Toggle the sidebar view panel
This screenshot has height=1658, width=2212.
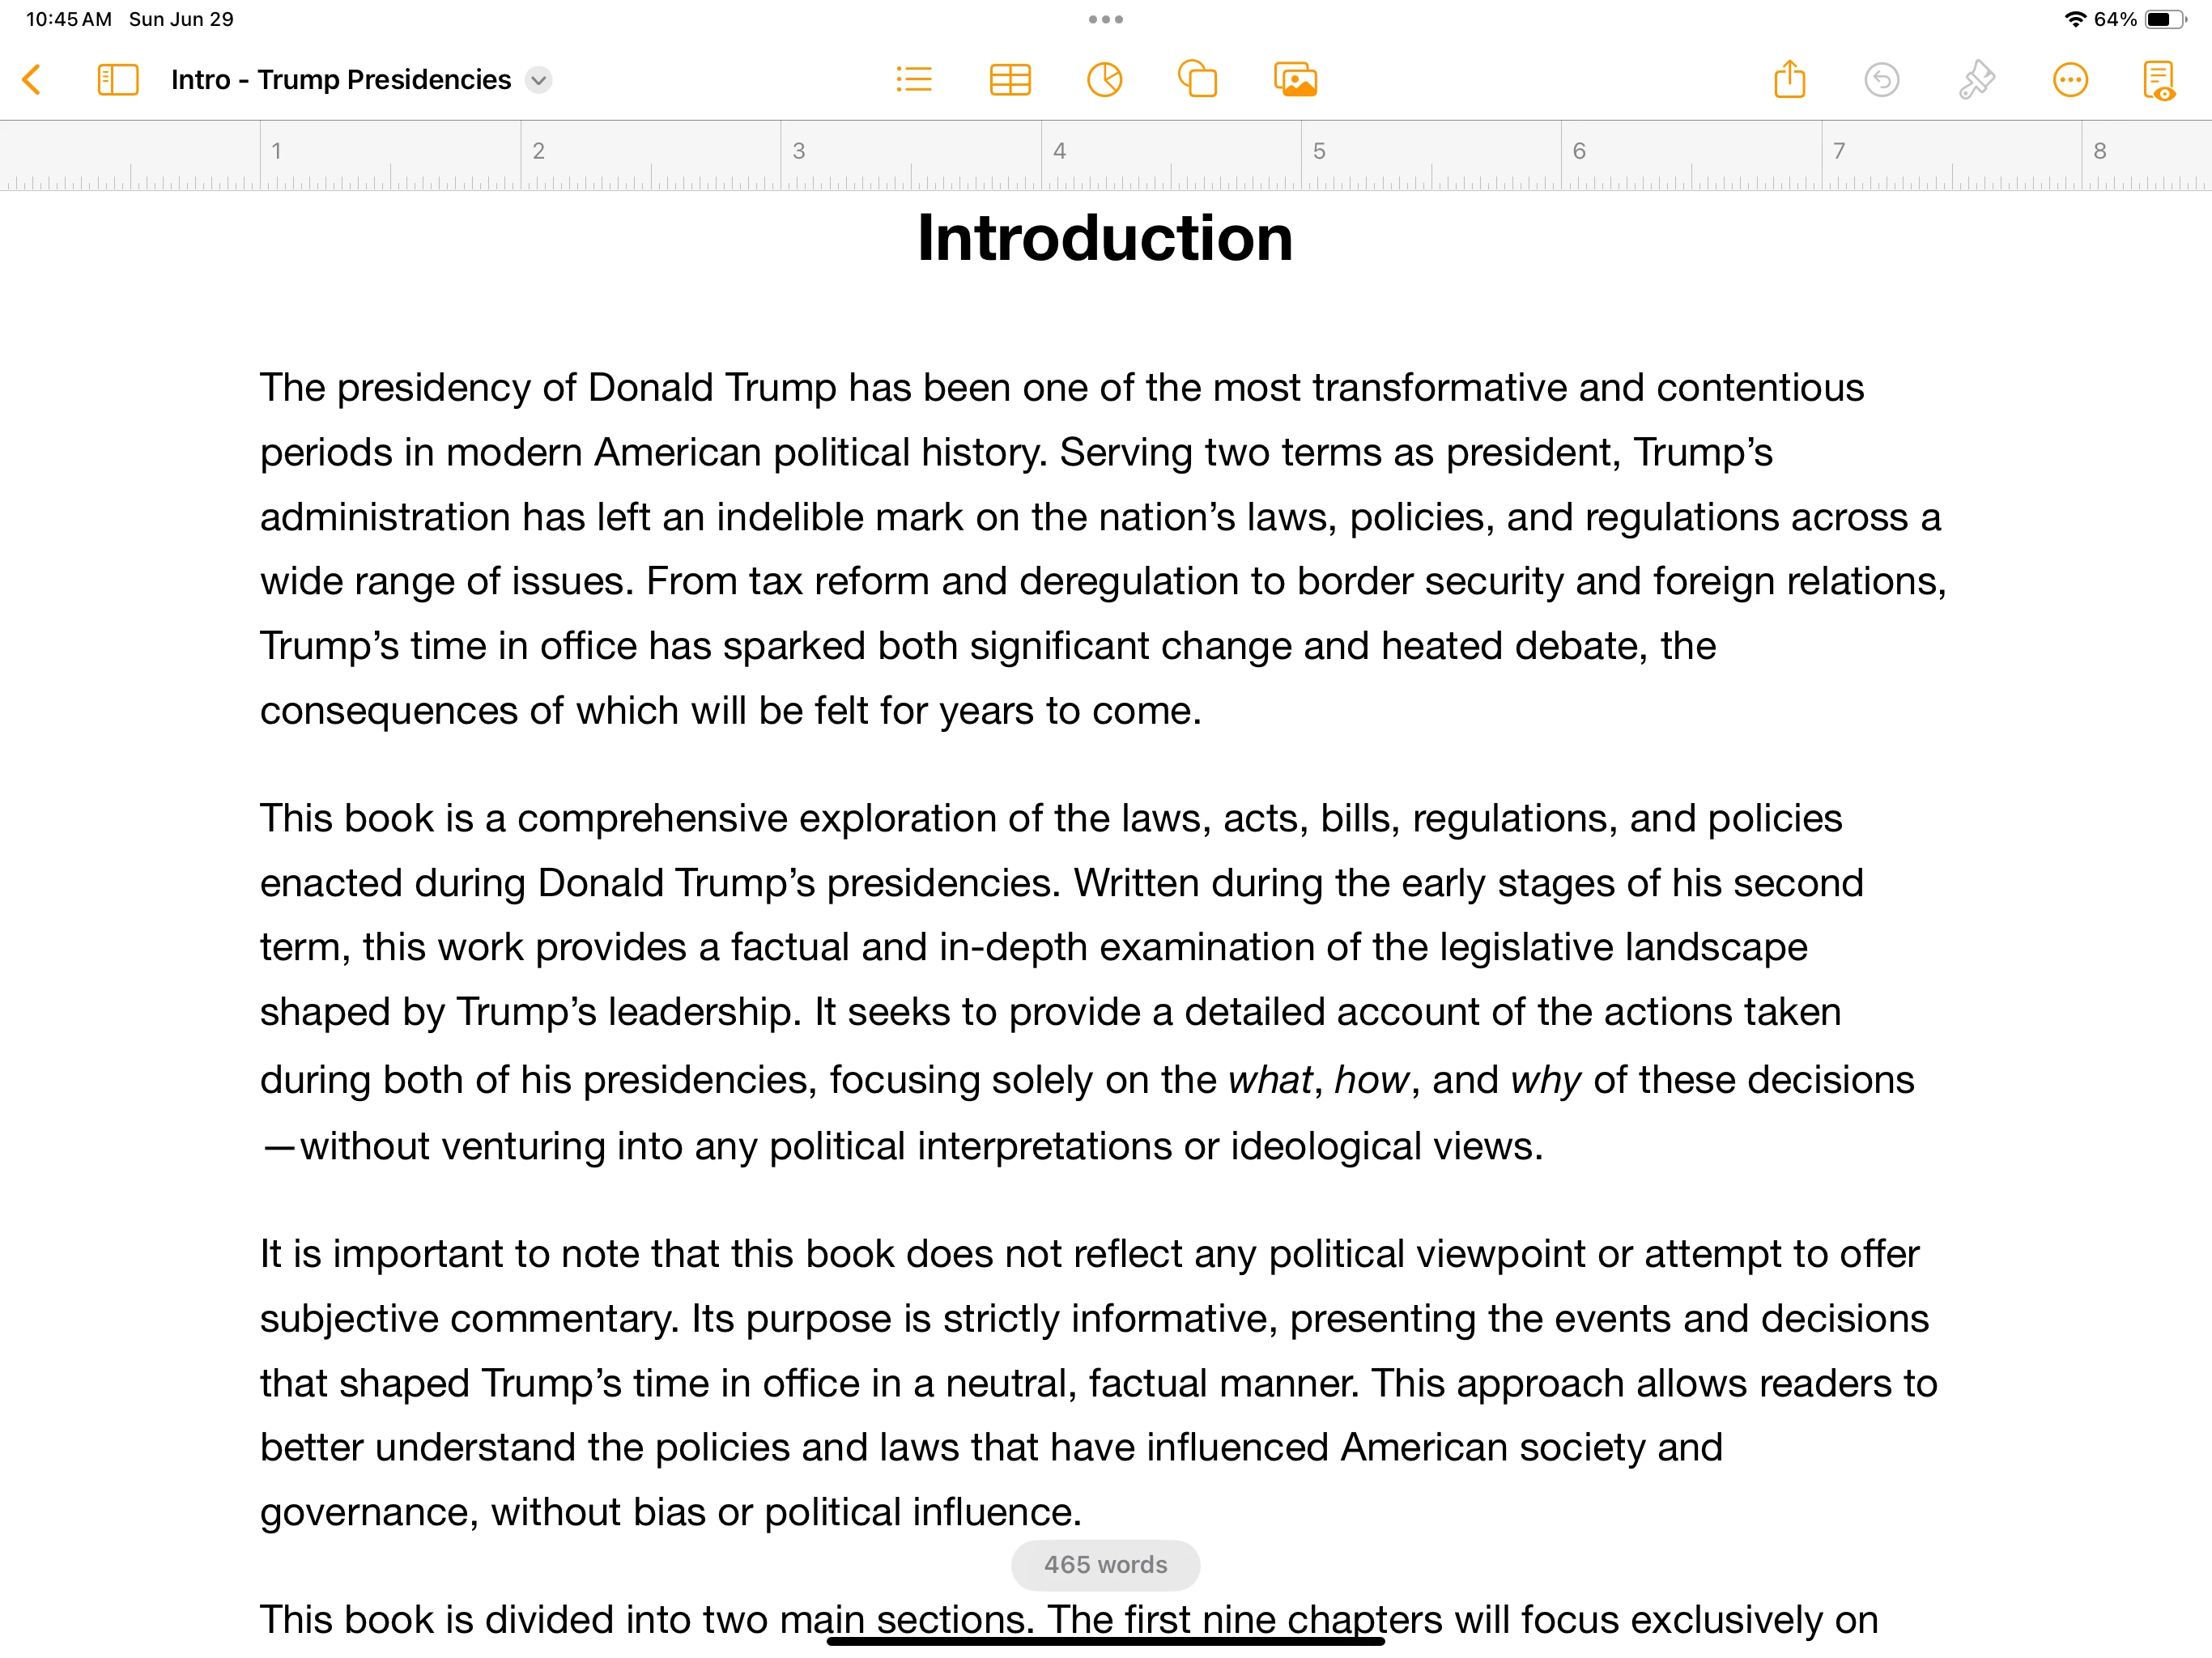[117, 80]
